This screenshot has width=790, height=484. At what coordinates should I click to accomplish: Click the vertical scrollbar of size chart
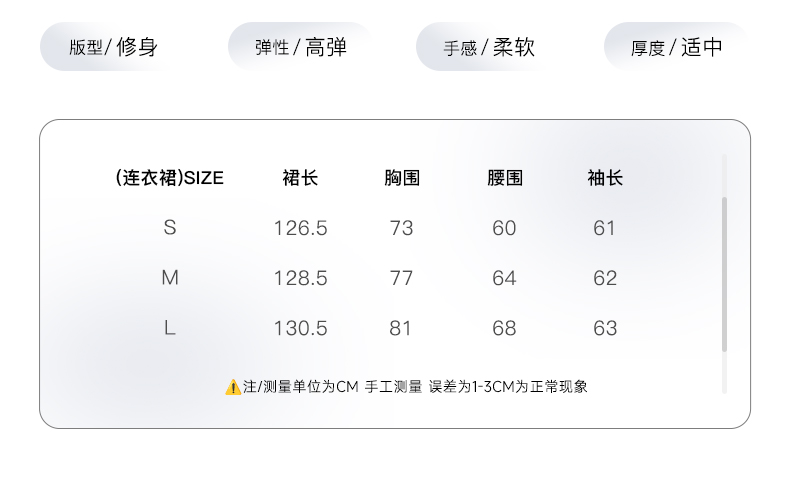(x=724, y=273)
